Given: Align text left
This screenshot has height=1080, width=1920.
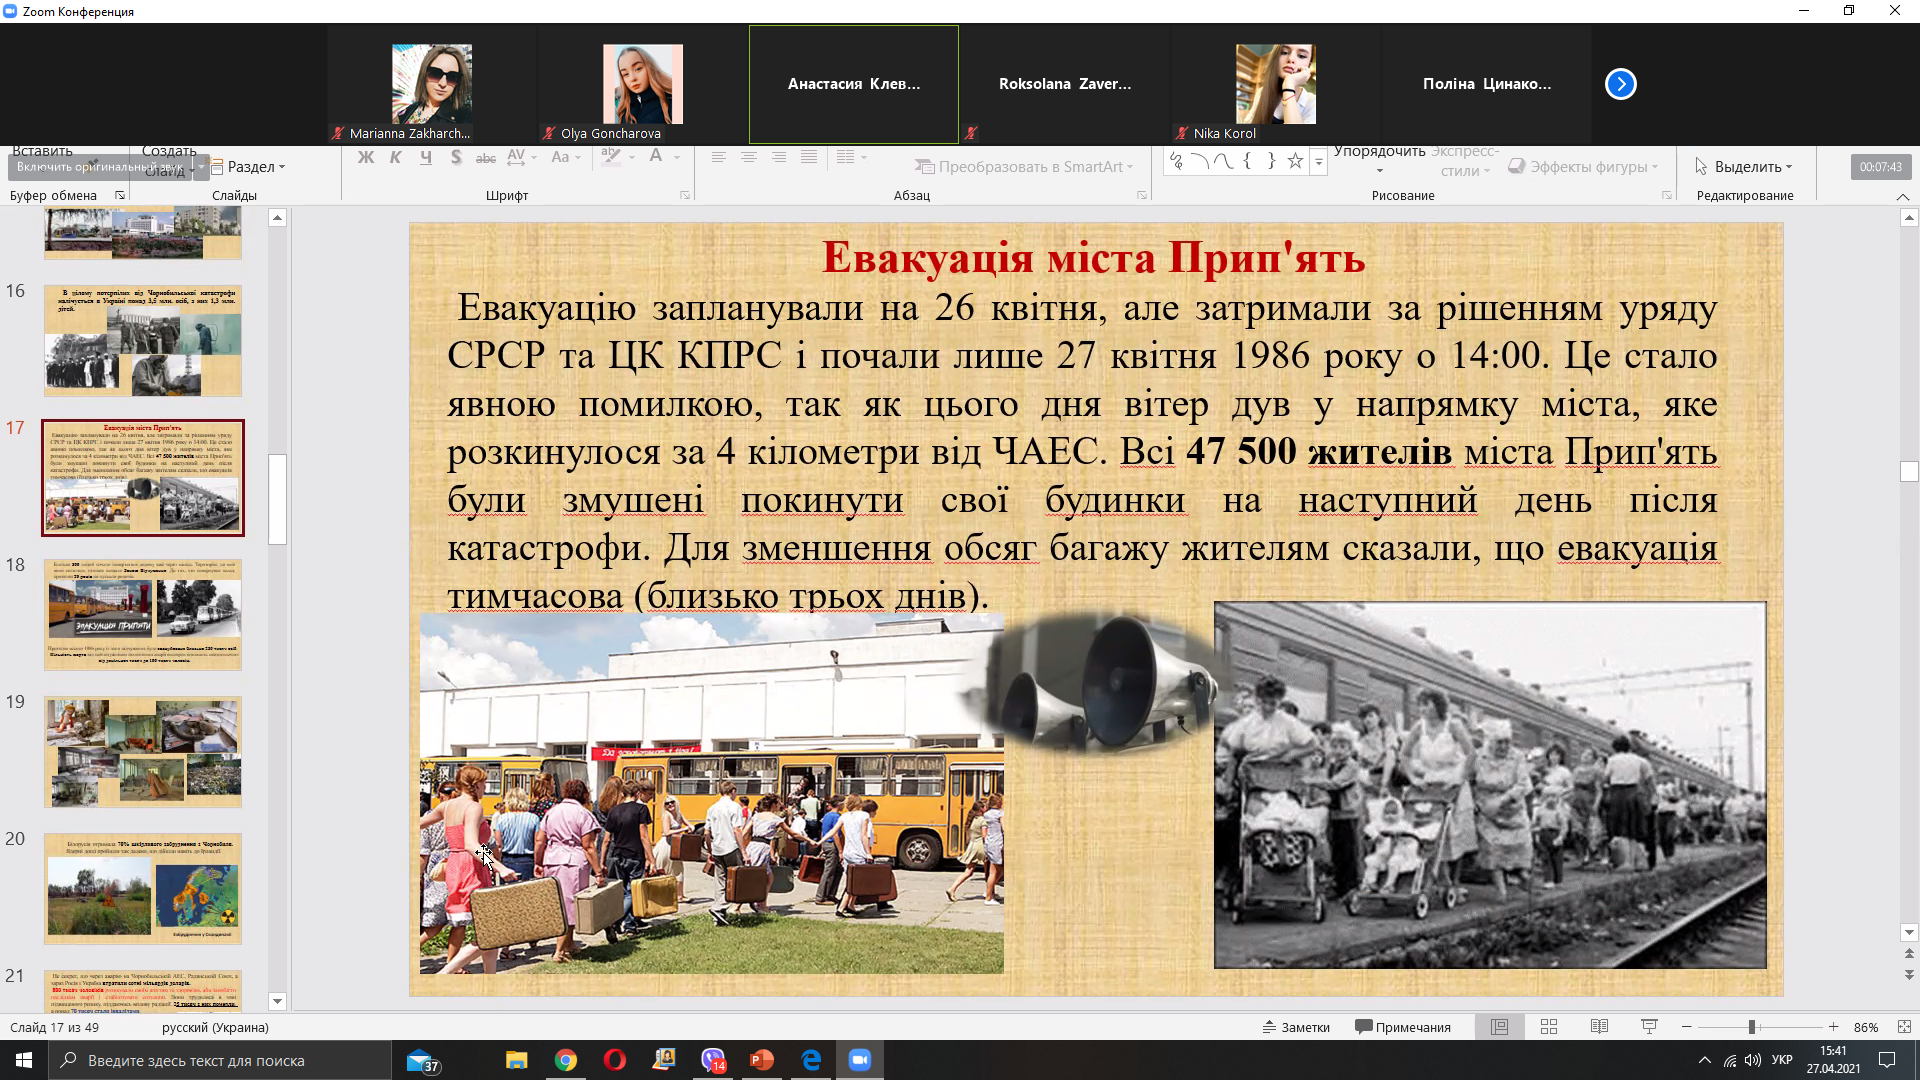Looking at the screenshot, I should tap(718, 157).
